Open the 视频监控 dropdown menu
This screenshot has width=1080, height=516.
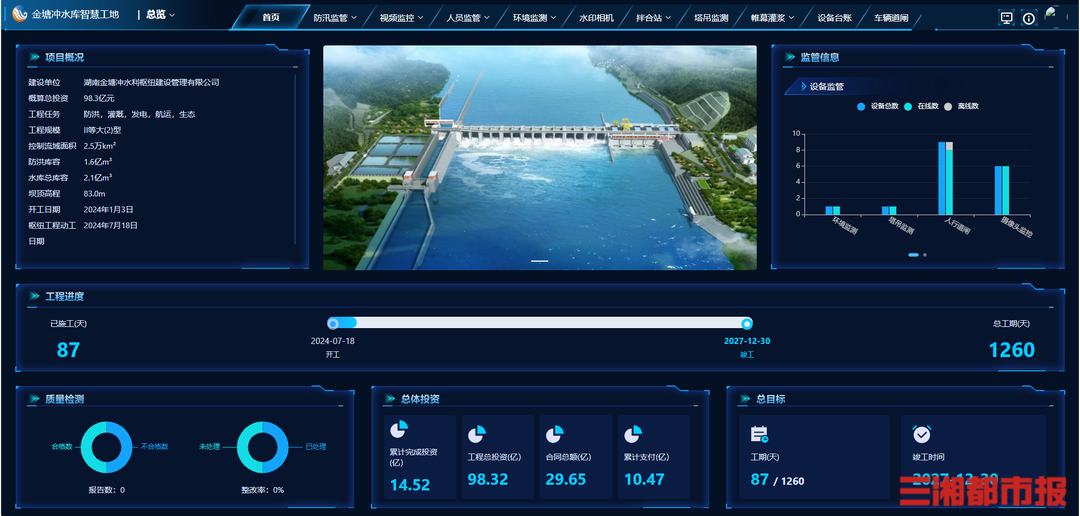click(401, 18)
